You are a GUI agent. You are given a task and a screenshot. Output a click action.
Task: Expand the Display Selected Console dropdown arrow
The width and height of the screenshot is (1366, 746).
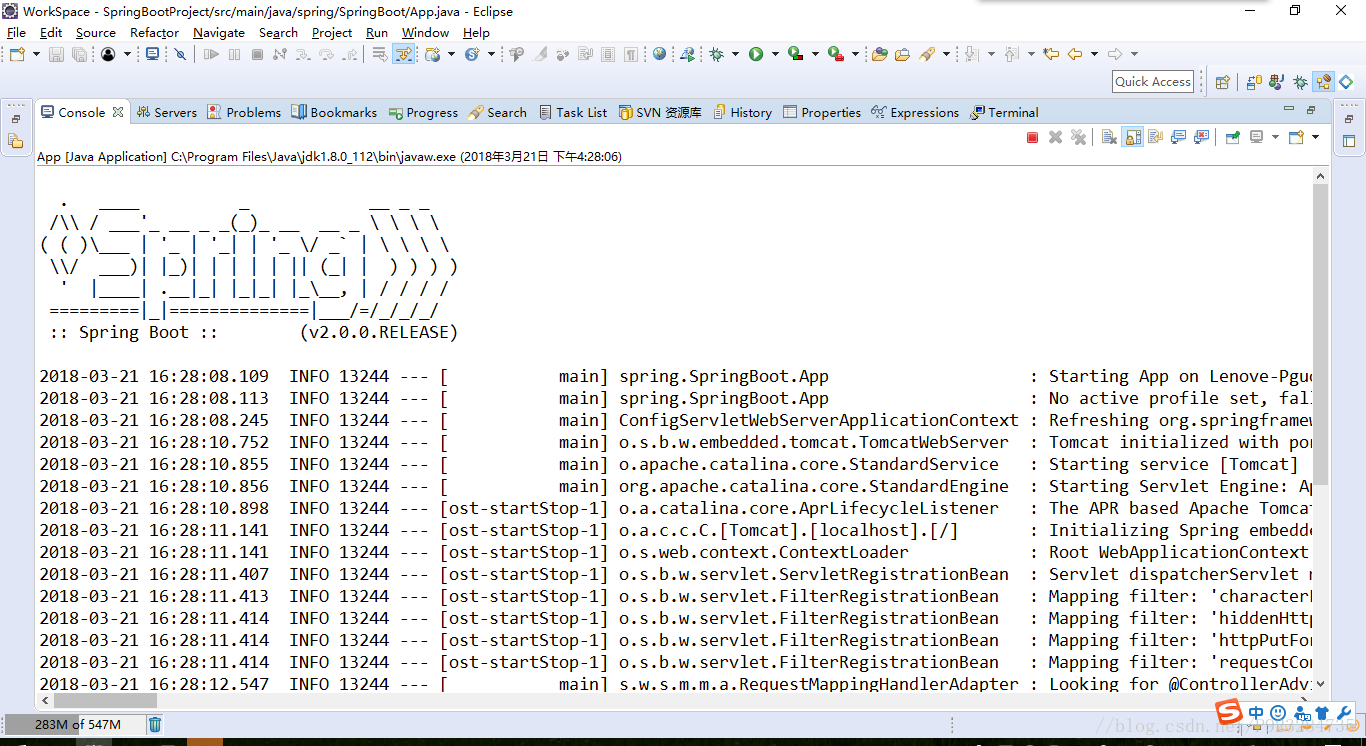[x=1275, y=137]
